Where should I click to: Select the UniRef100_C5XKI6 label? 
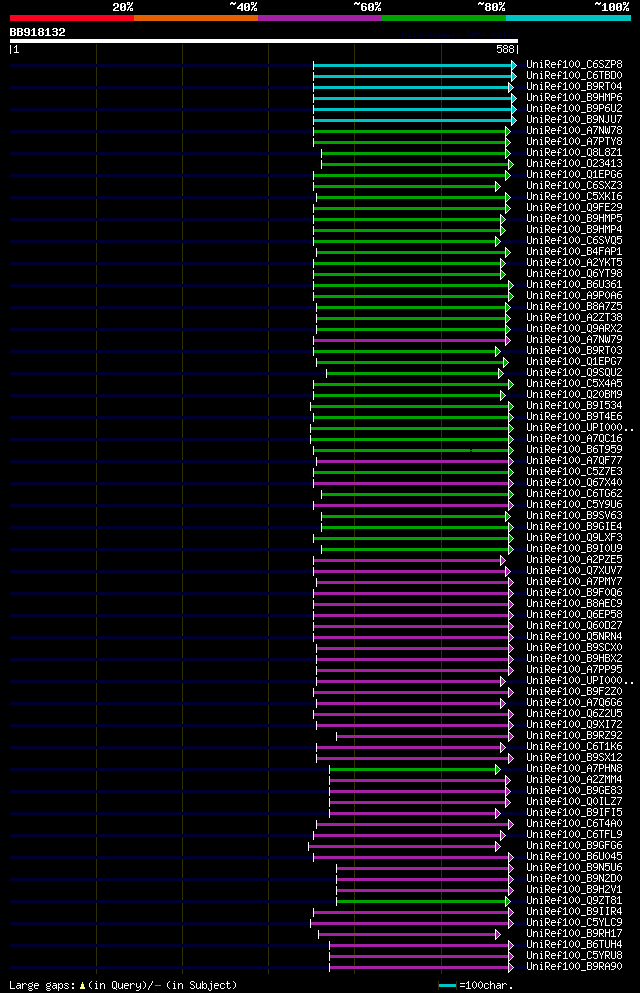(x=574, y=196)
